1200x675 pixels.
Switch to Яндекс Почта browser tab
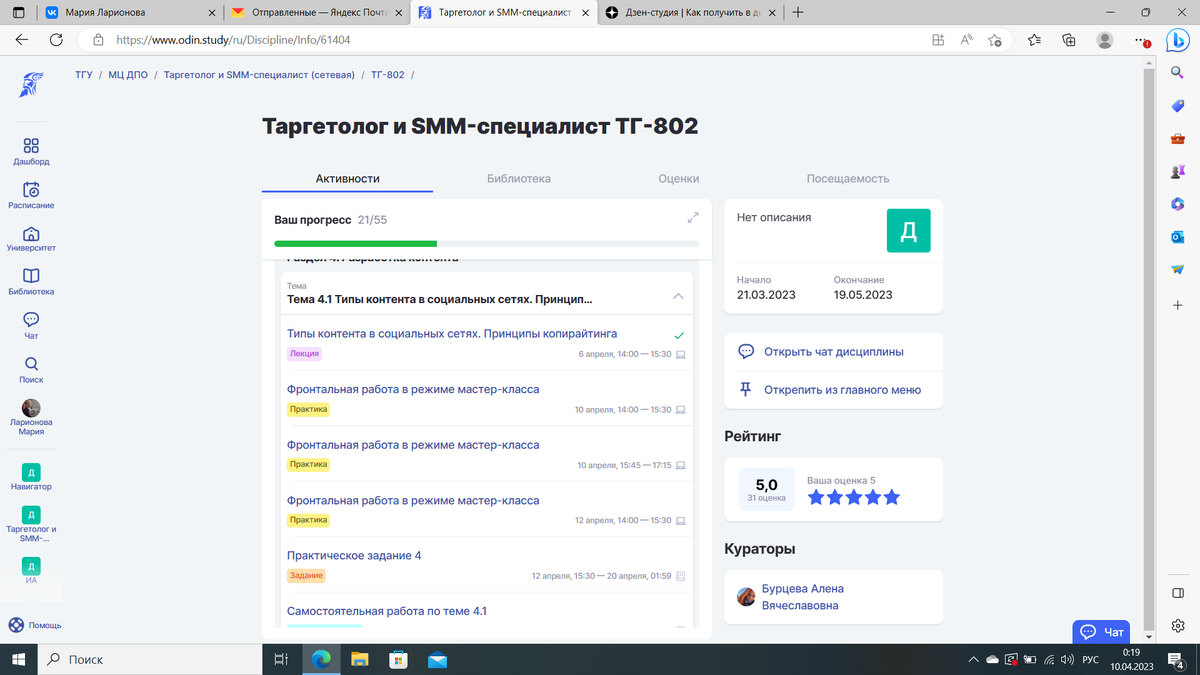pyautogui.click(x=315, y=12)
